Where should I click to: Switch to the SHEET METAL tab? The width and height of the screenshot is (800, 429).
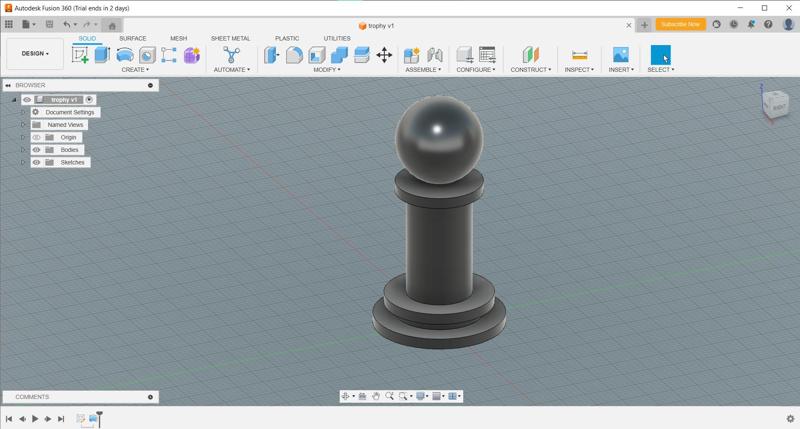pyautogui.click(x=230, y=38)
